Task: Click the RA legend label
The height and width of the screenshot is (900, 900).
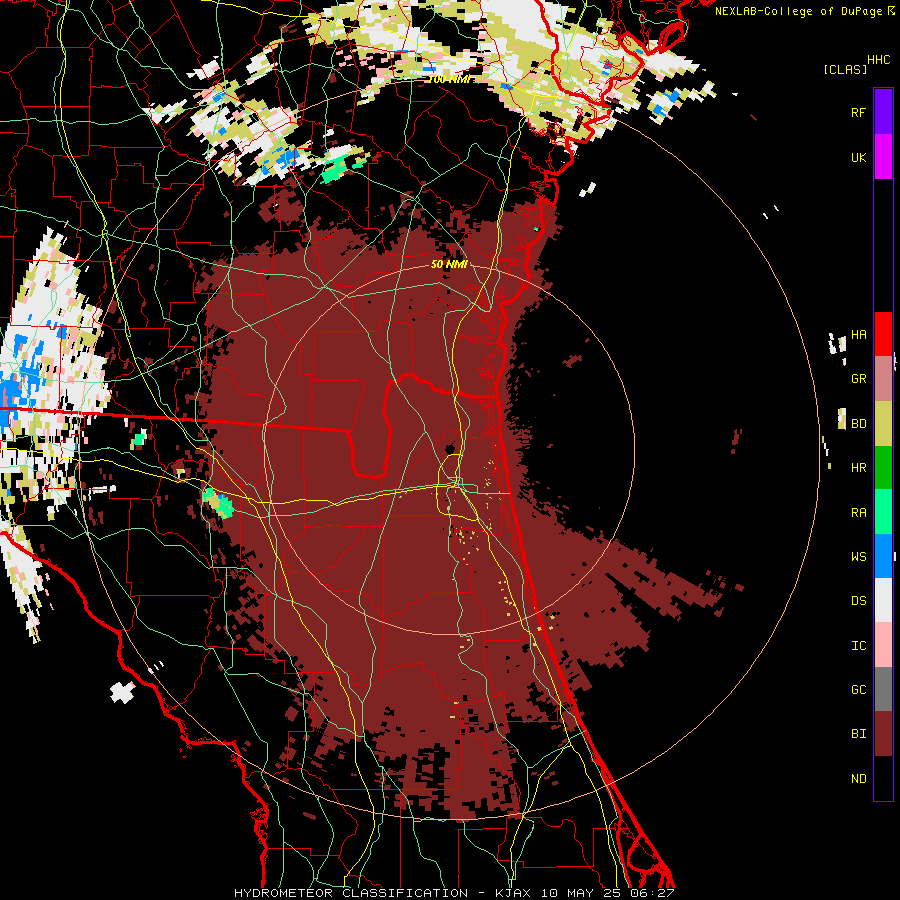Action: pos(858,513)
